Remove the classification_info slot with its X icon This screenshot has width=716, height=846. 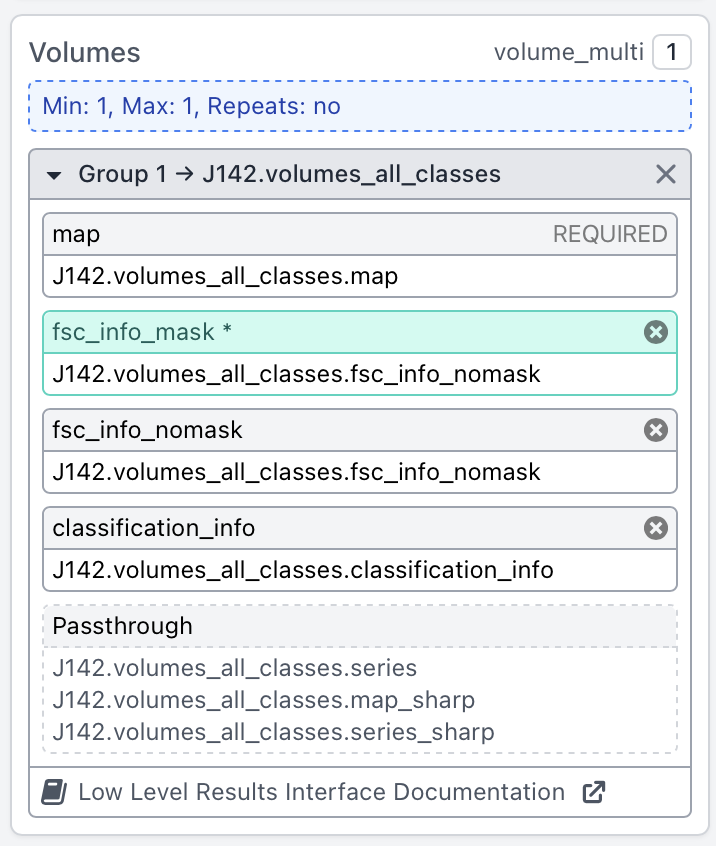pos(655,528)
